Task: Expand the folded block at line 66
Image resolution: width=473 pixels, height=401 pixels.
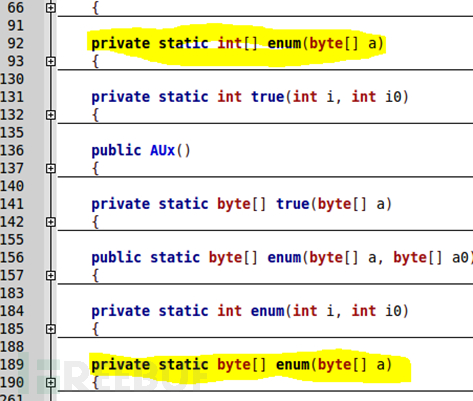Action: [x=51, y=8]
